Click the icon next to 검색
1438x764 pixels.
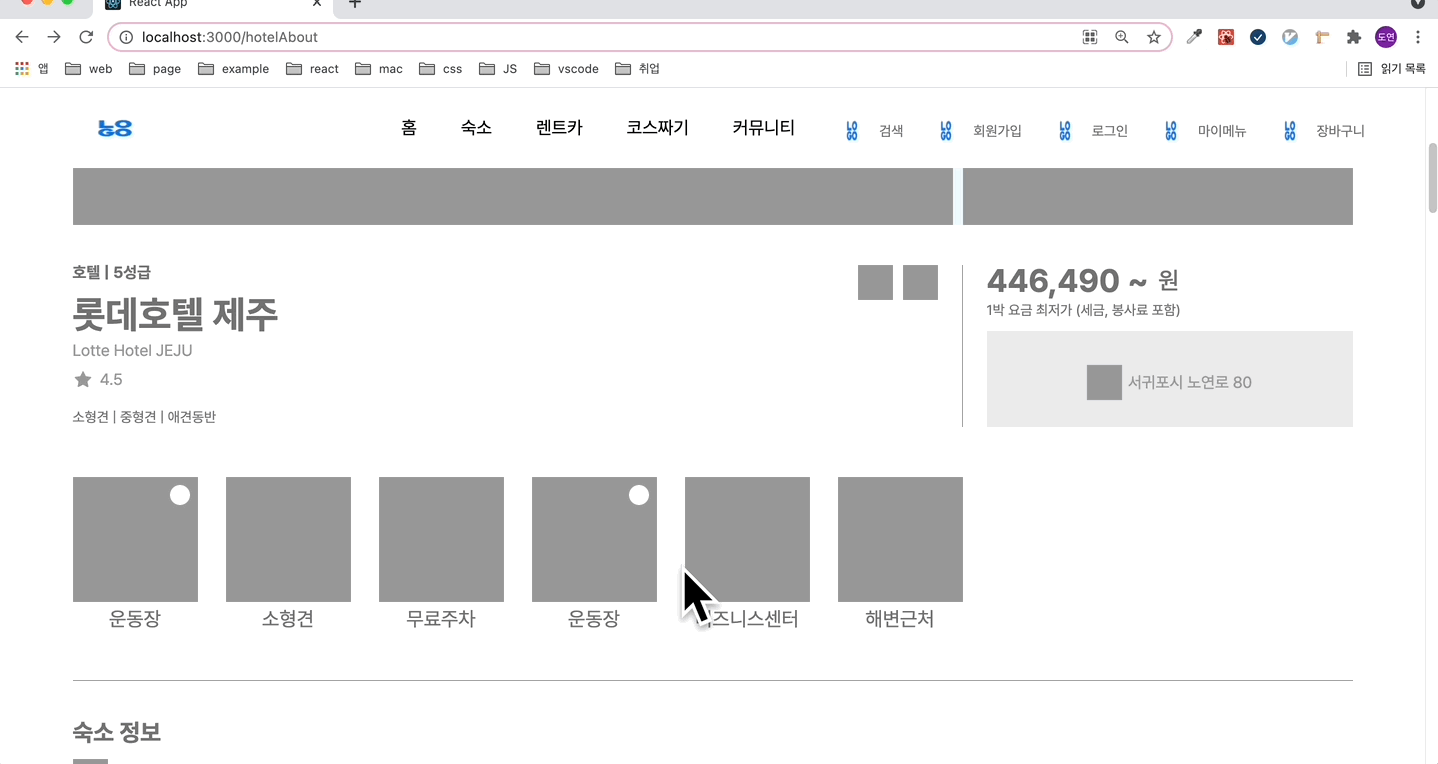click(852, 131)
